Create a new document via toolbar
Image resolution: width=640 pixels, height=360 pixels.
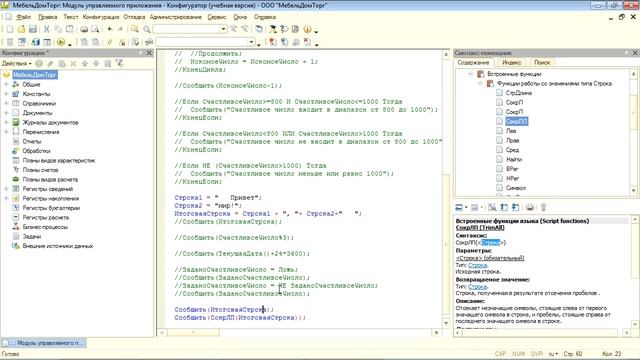pos(10,29)
